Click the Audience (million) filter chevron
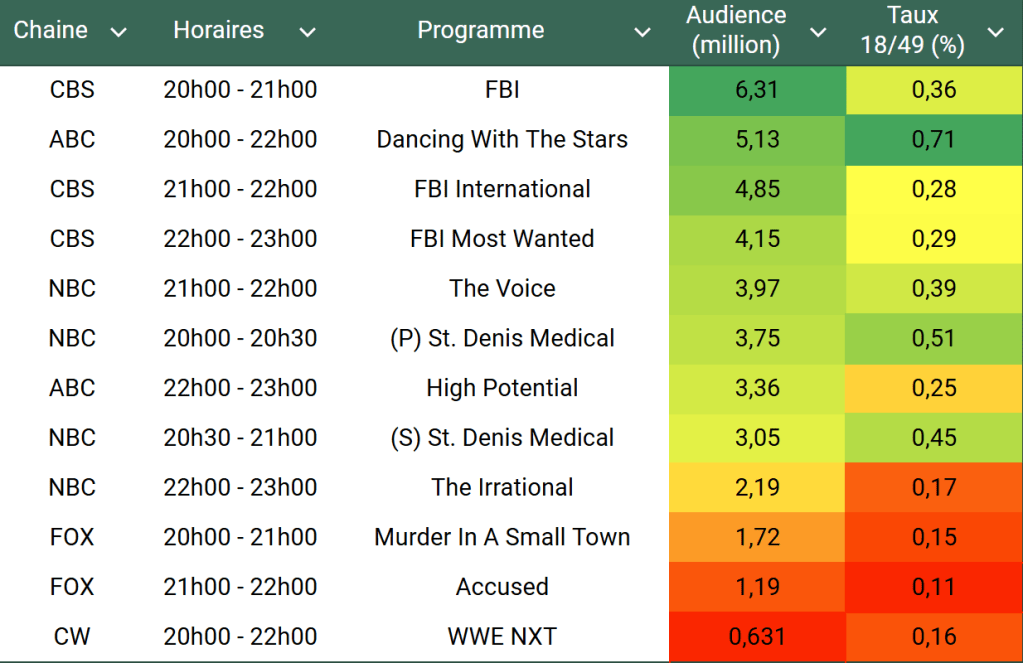This screenshot has width=1023, height=663. (x=818, y=32)
